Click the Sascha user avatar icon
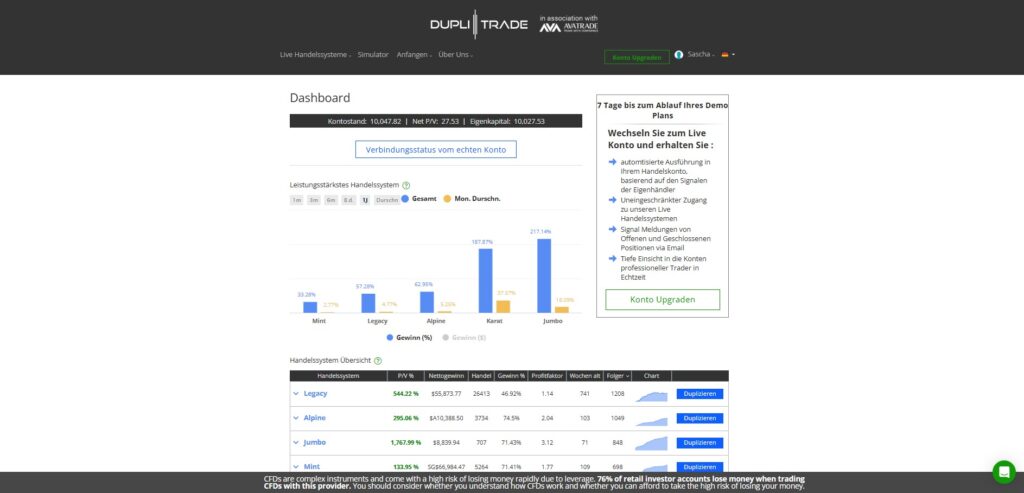The height and width of the screenshot is (493, 1024). (x=679, y=55)
